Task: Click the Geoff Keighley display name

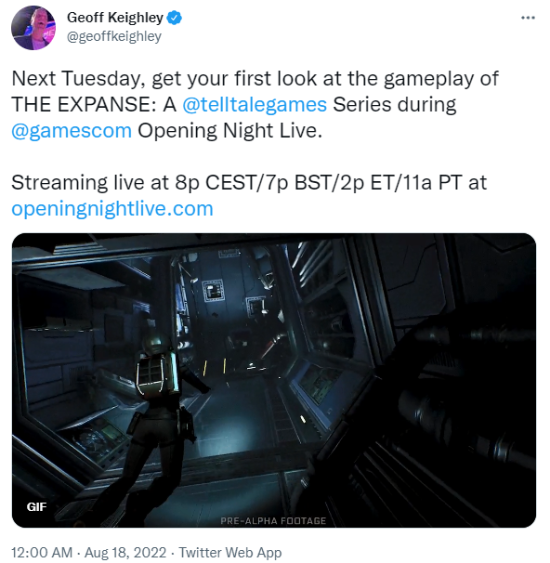Action: [115, 17]
